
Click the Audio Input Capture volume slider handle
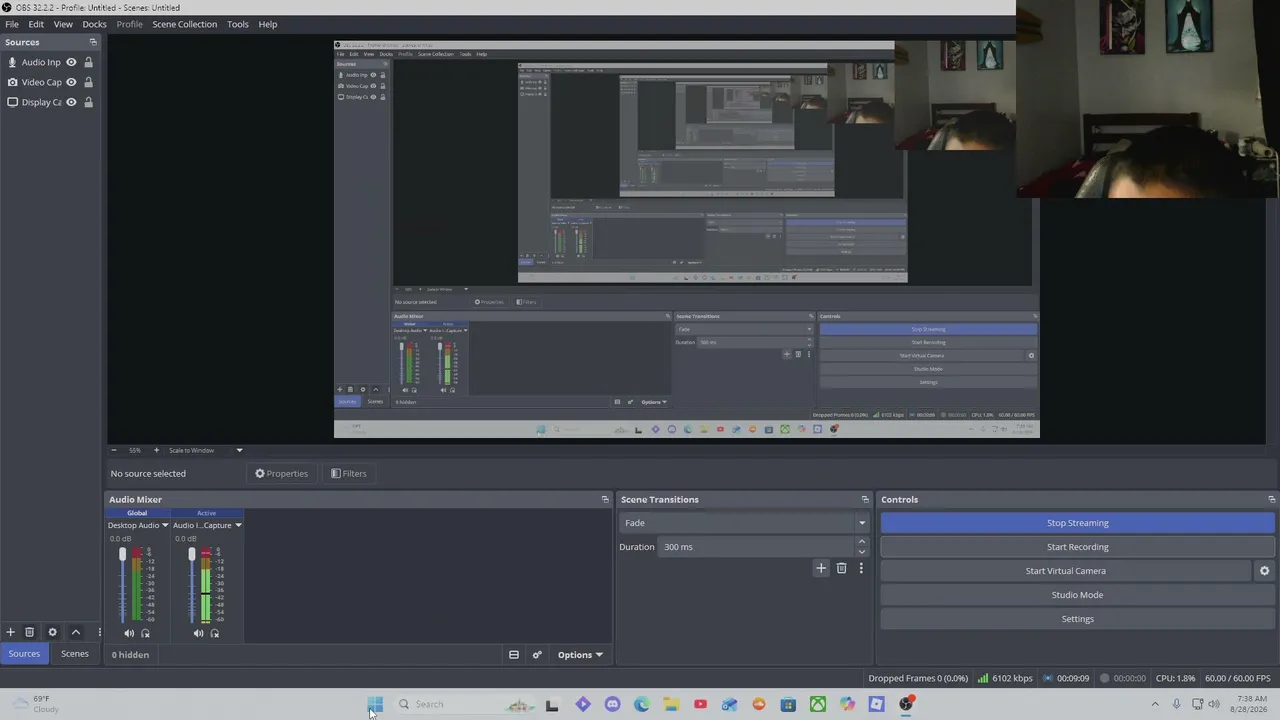click(x=192, y=554)
